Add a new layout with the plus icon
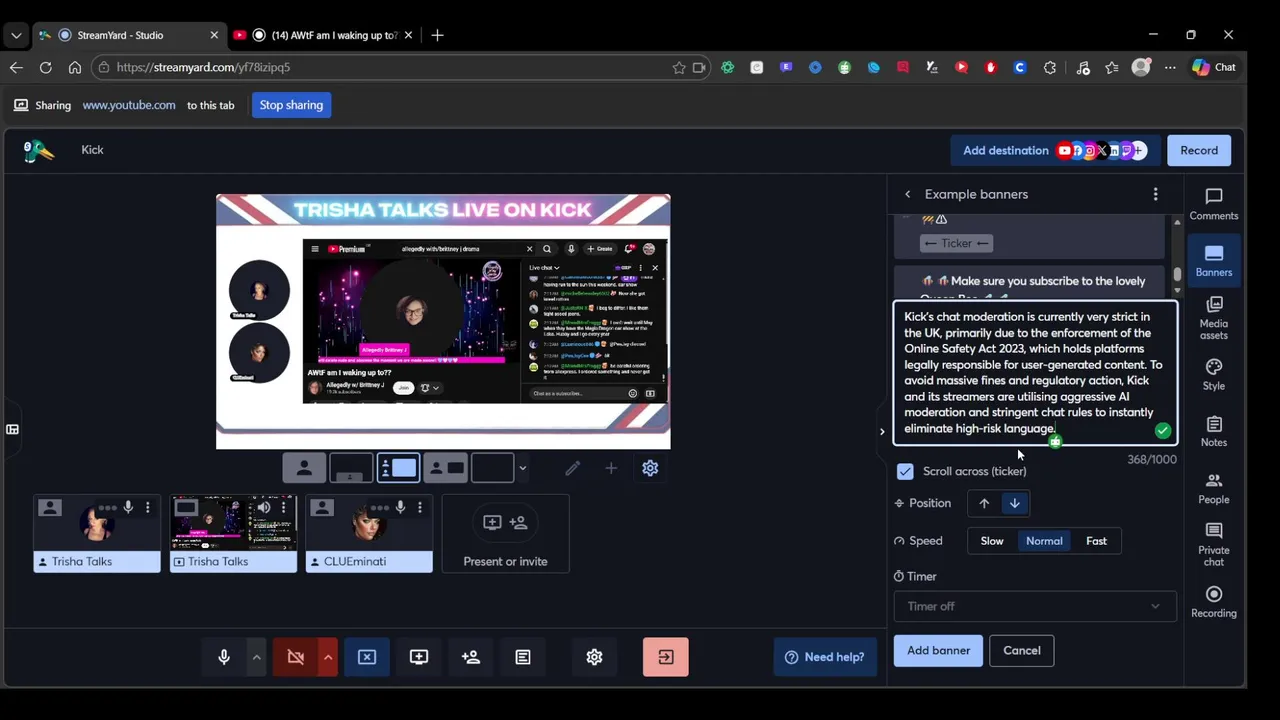This screenshot has height=720, width=1280. [x=611, y=468]
